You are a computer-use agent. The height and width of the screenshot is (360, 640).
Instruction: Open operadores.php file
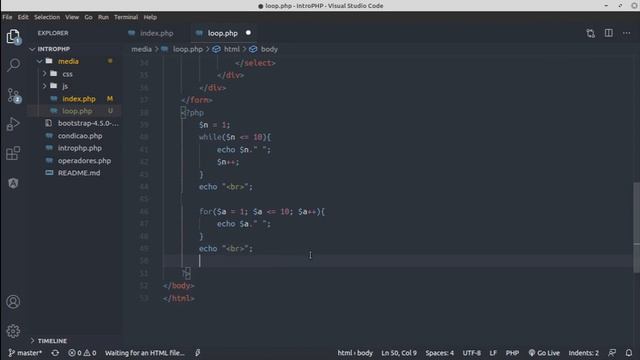point(84,160)
